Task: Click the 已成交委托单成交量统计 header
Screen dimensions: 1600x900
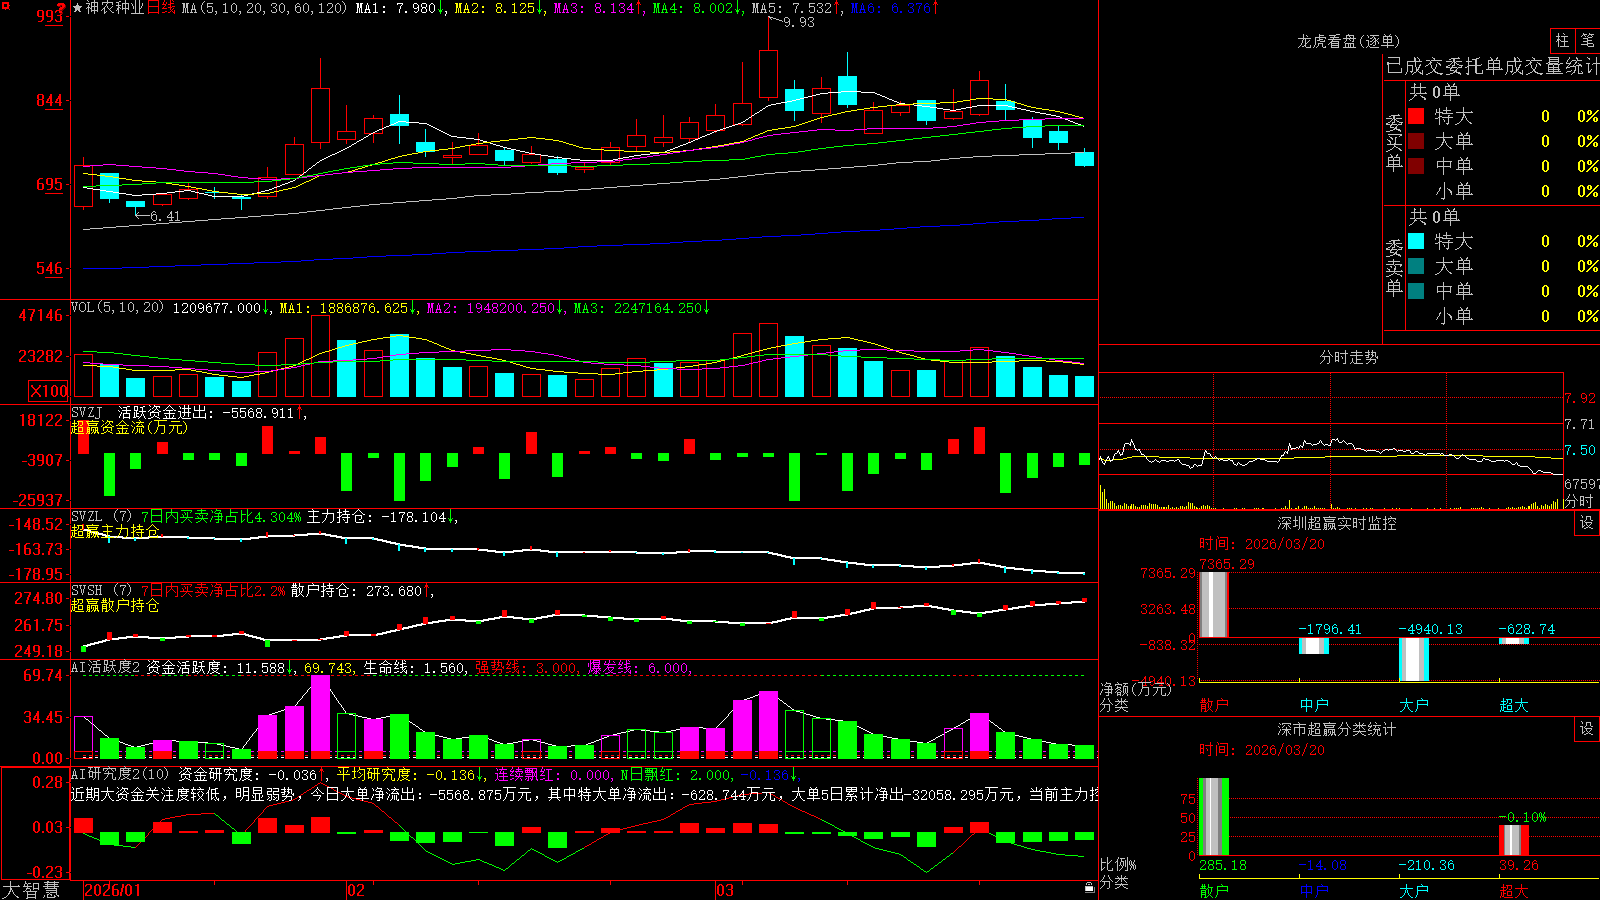Action: pyautogui.click(x=1492, y=66)
